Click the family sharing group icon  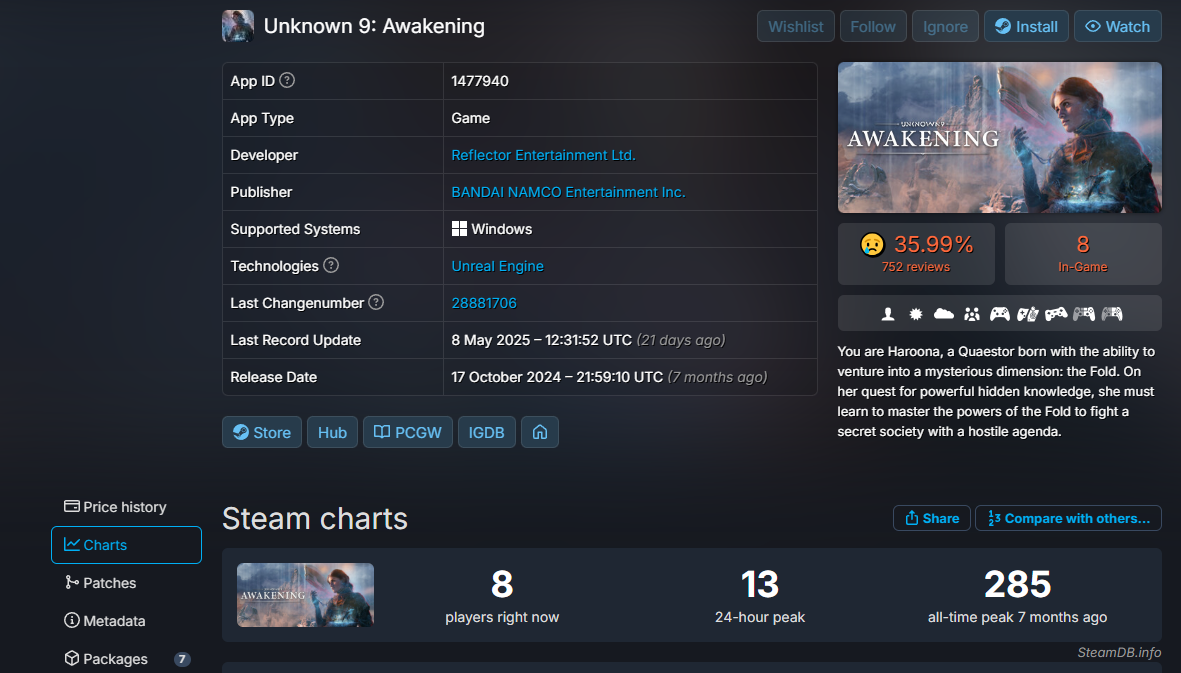click(971, 314)
